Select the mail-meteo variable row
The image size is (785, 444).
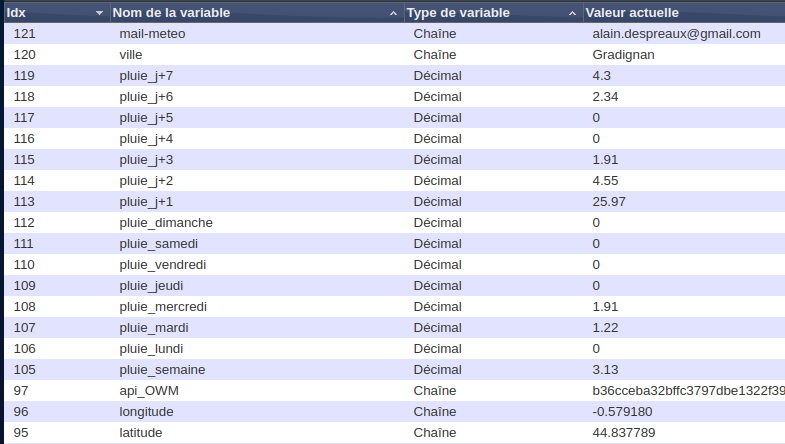pyautogui.click(x=152, y=33)
